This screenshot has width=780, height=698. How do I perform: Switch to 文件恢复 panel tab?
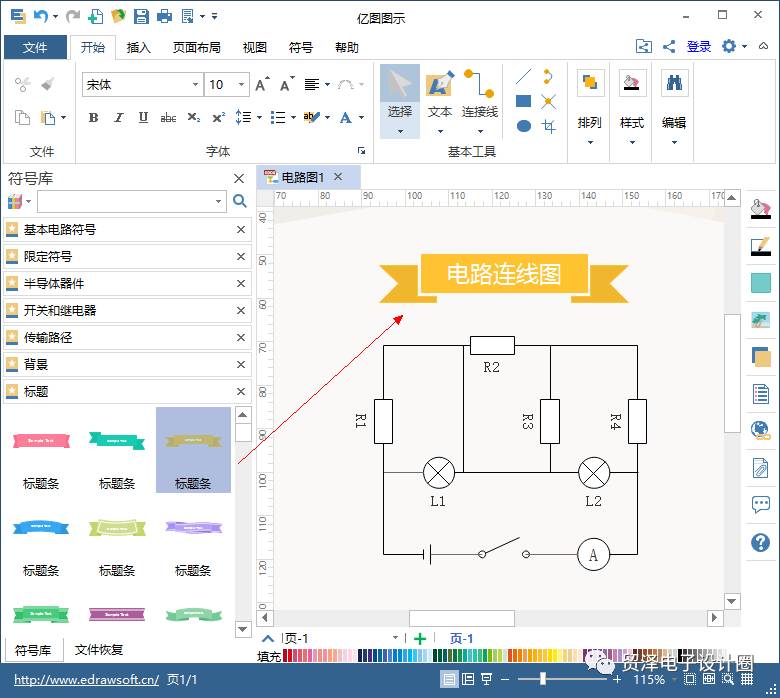pos(98,650)
